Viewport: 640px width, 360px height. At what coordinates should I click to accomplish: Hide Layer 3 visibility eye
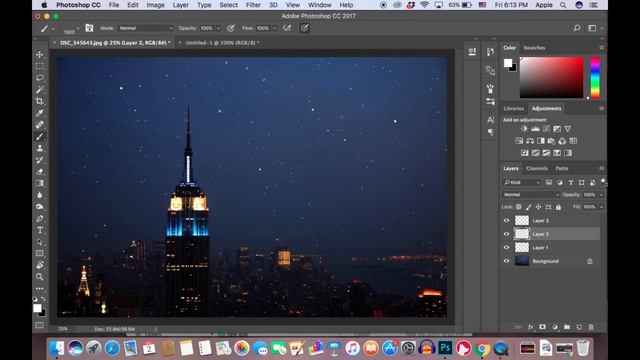point(507,220)
